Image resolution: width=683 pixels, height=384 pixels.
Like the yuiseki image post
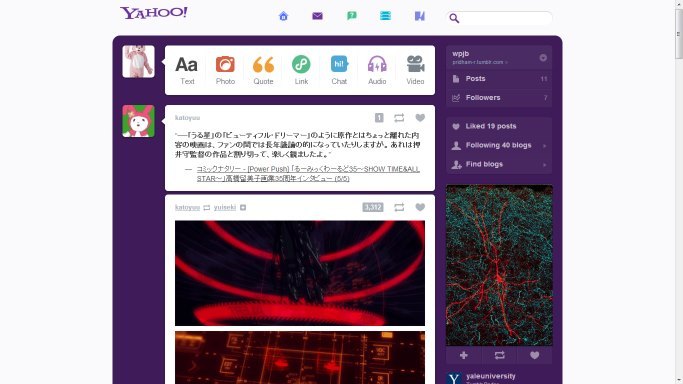(x=420, y=207)
